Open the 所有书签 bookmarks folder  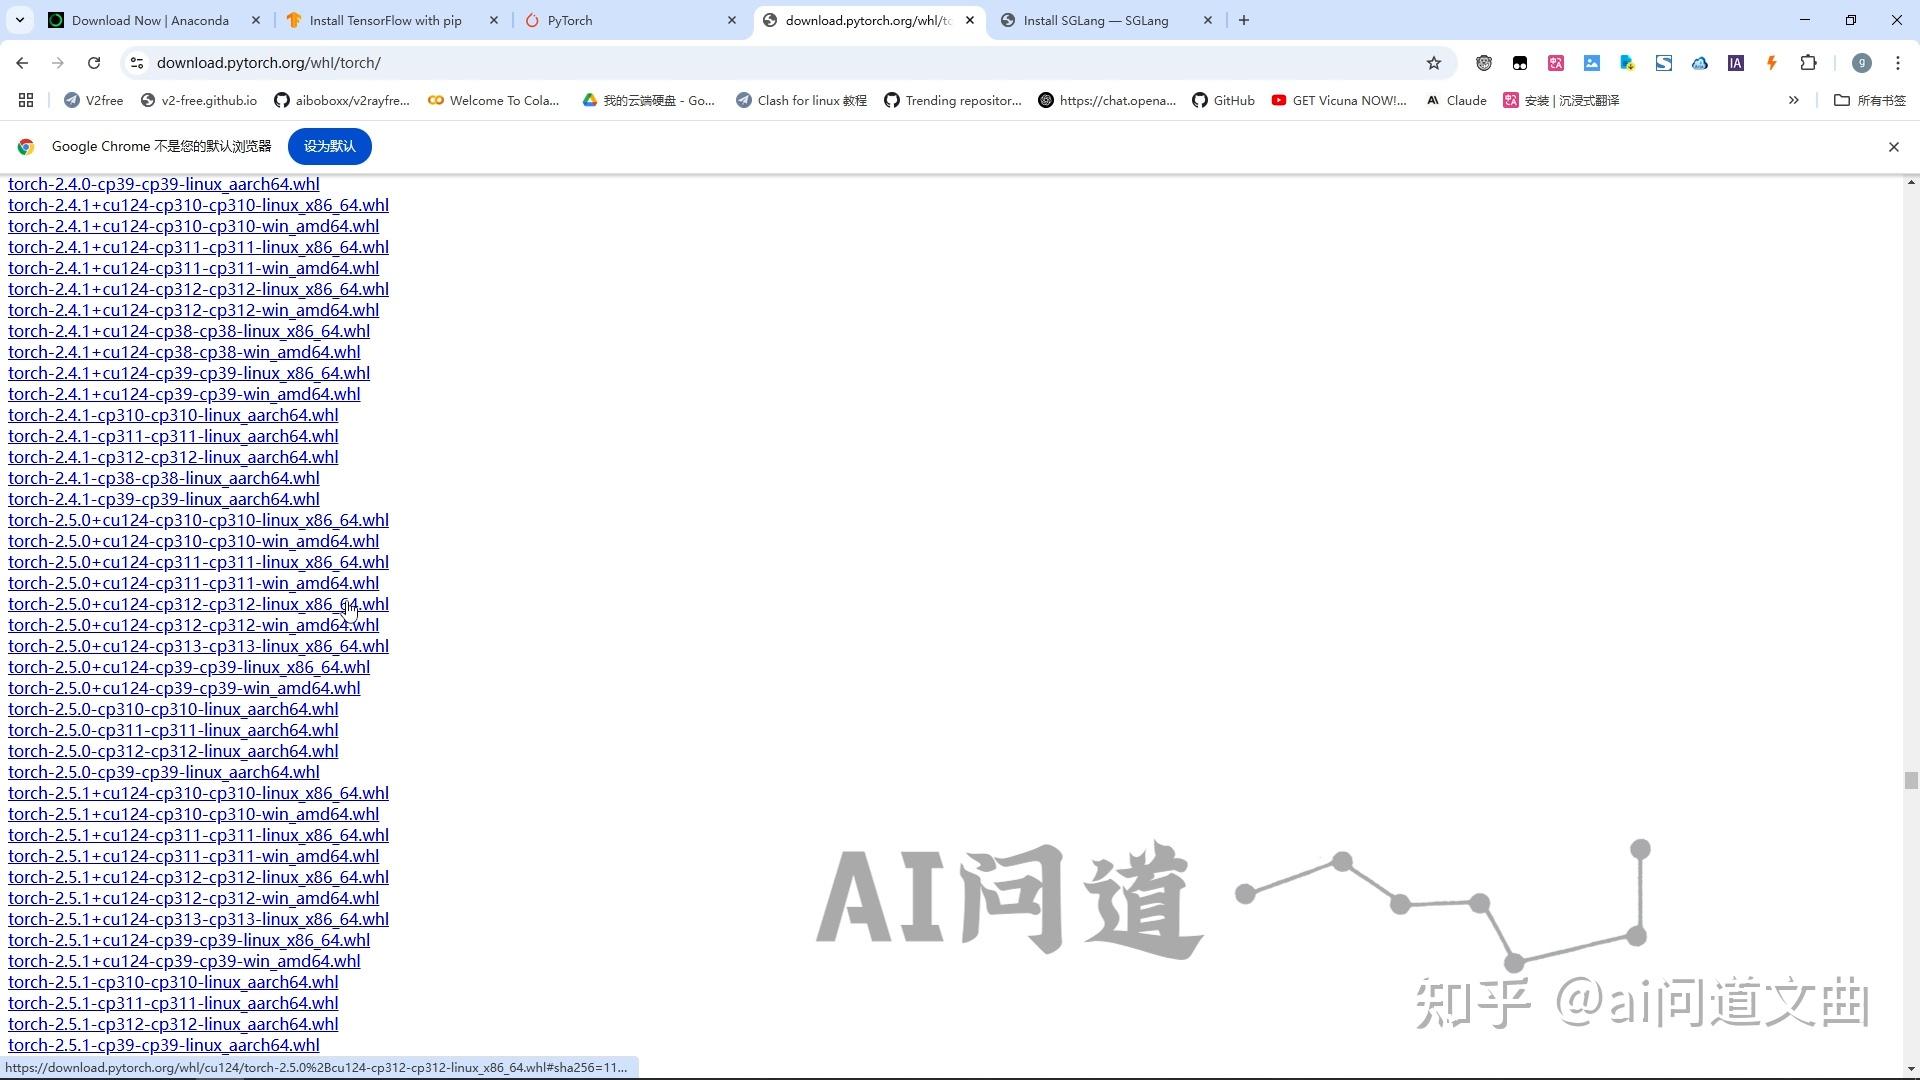tap(1869, 100)
